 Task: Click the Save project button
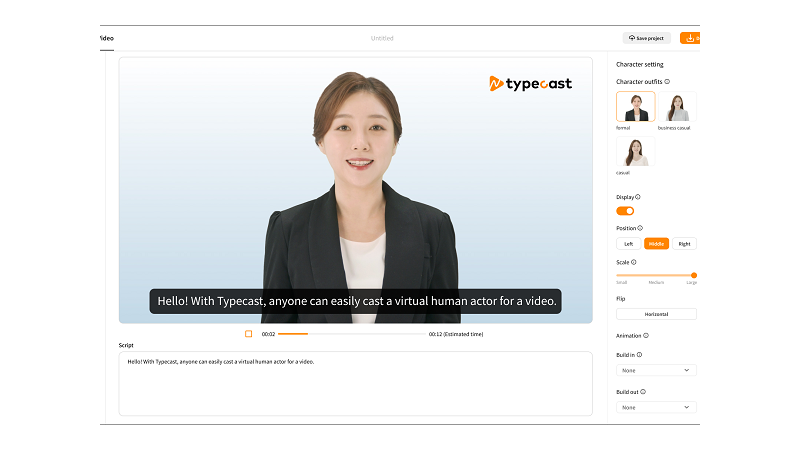(646, 38)
